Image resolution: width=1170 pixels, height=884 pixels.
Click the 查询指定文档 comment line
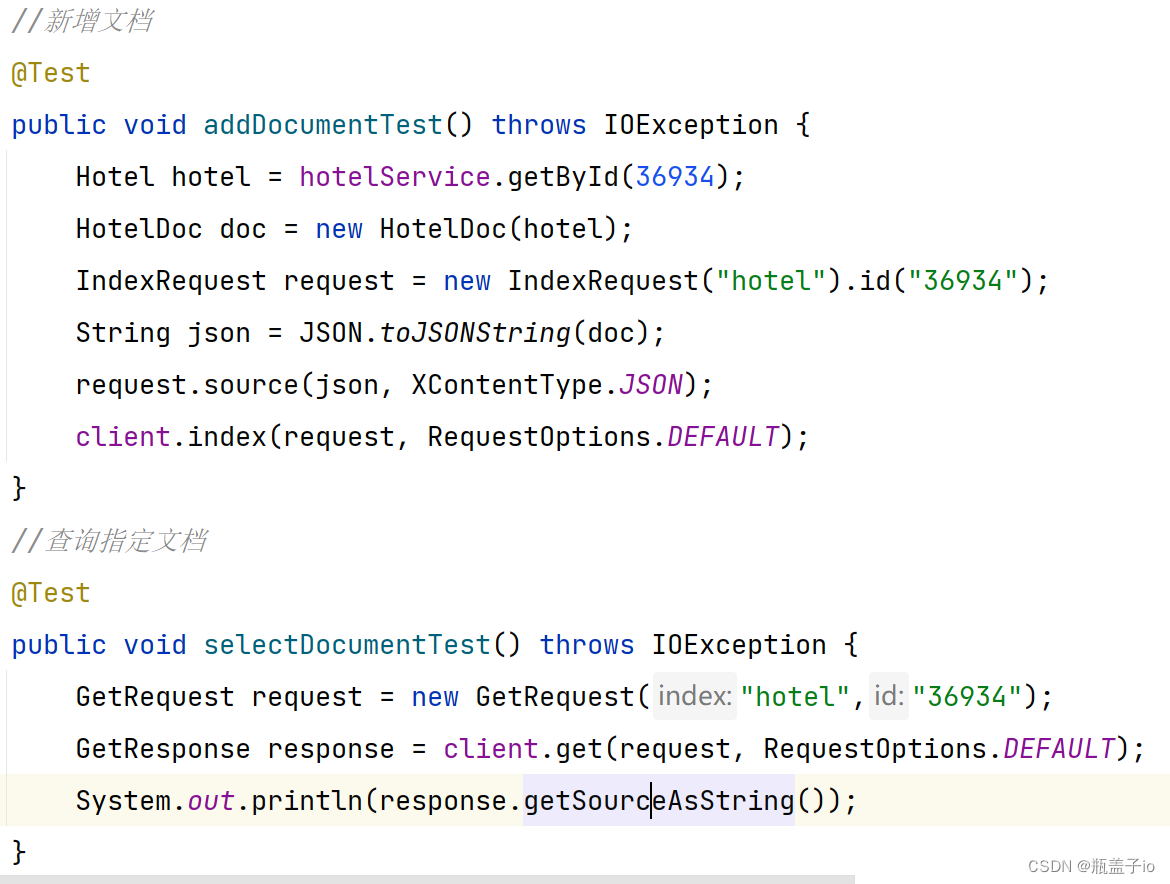coord(110,541)
